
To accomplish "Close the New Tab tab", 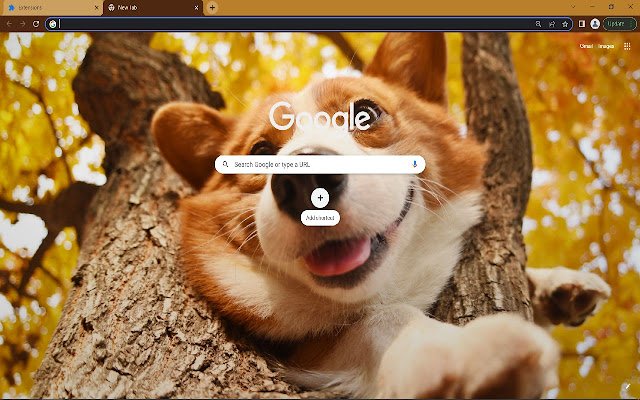I will (196, 7).
